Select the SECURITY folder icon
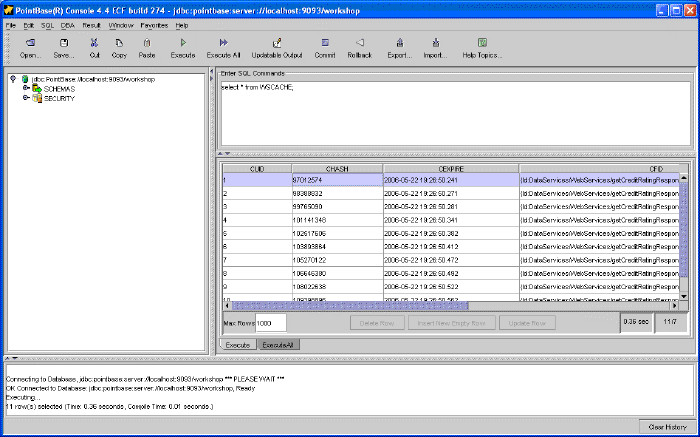Viewport: 700px width, 437px height. [x=37, y=98]
